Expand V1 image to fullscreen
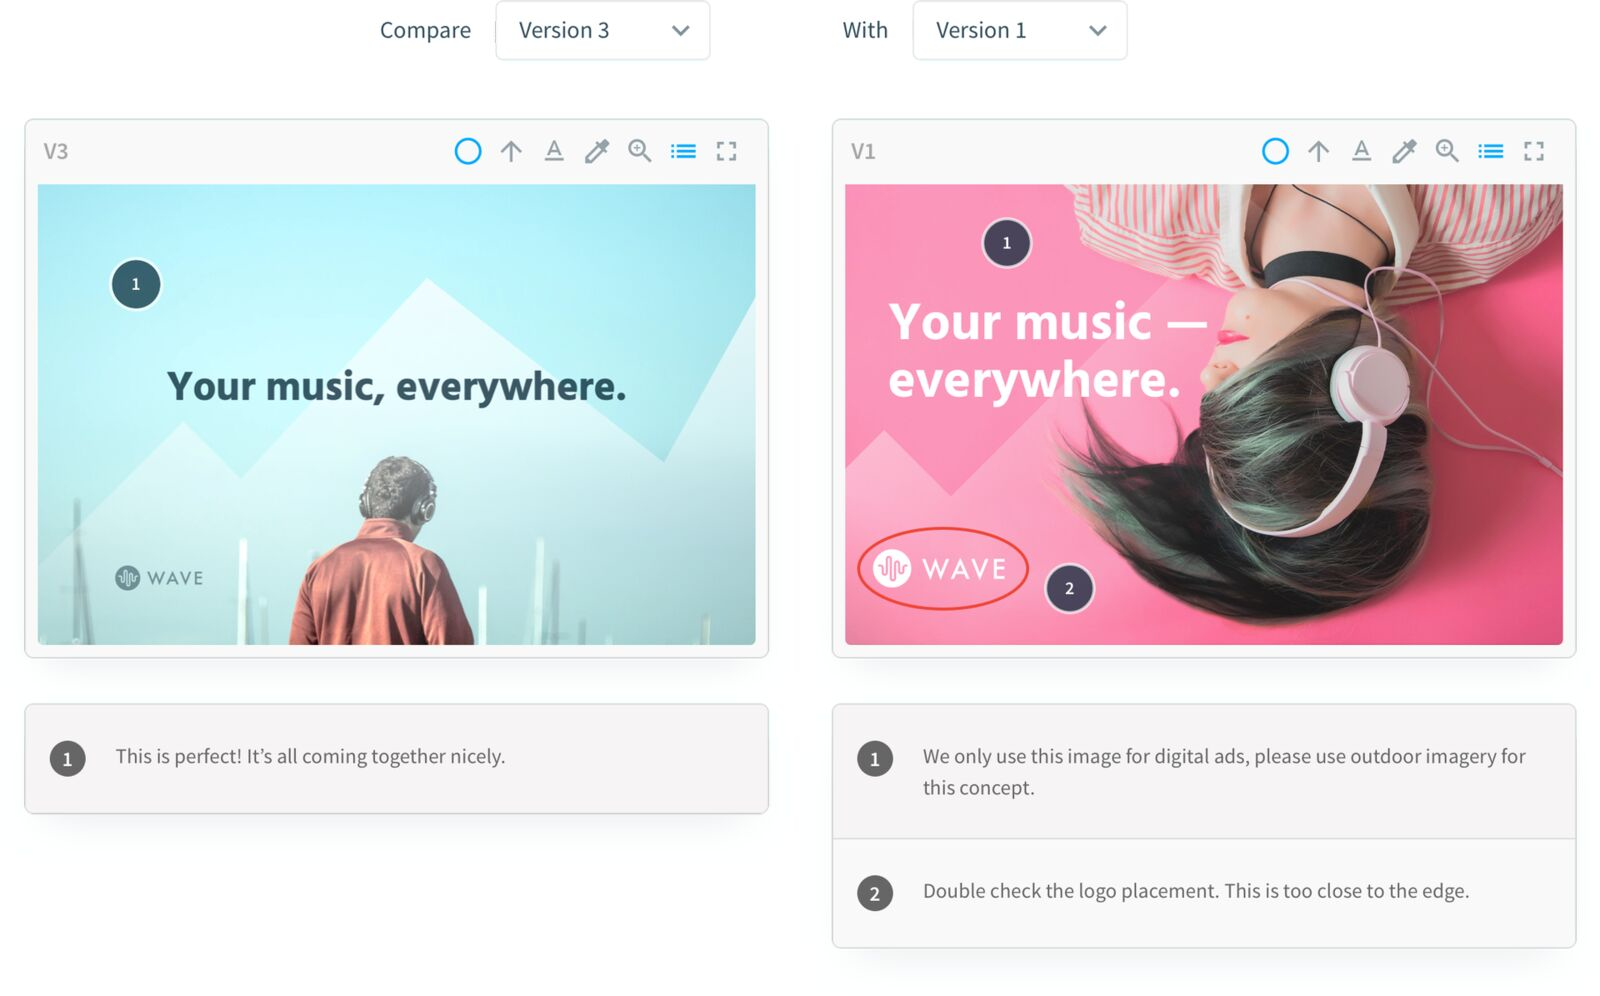1600x996 pixels. (1534, 151)
